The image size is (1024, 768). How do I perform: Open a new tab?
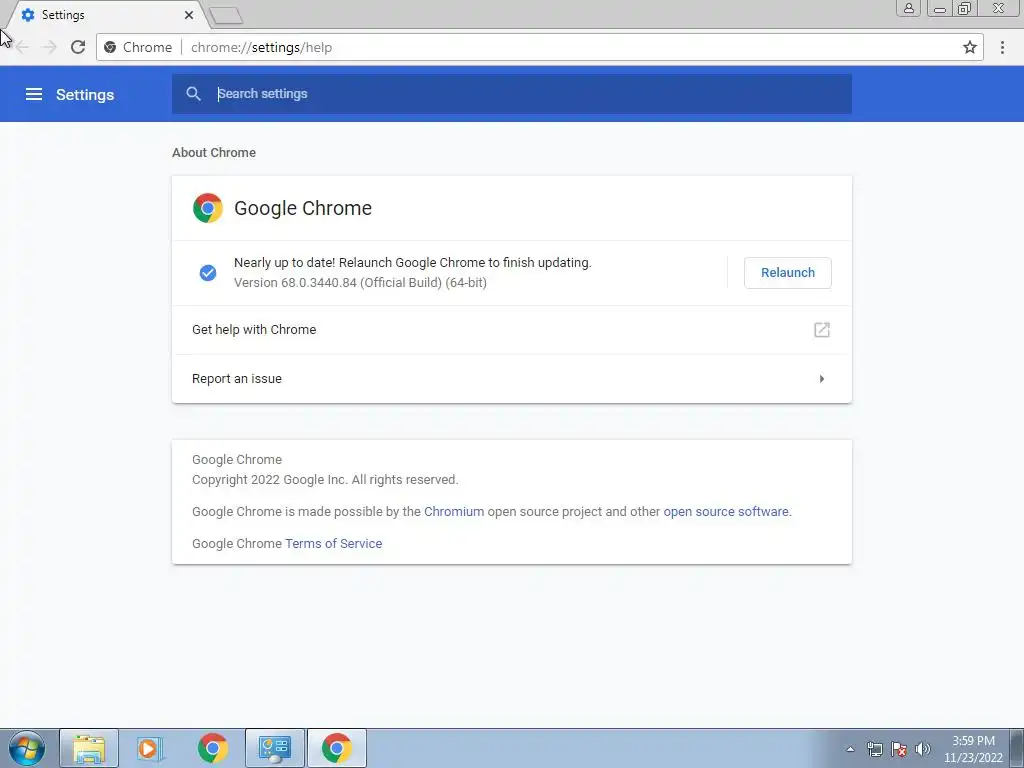tap(227, 16)
